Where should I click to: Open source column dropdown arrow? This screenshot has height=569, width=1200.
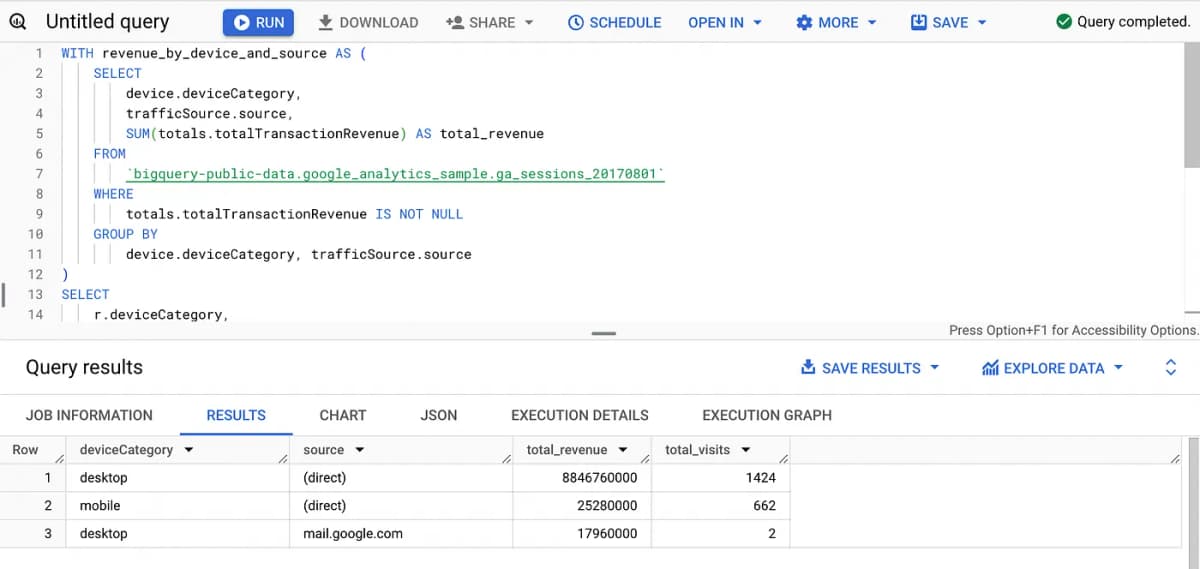(359, 450)
